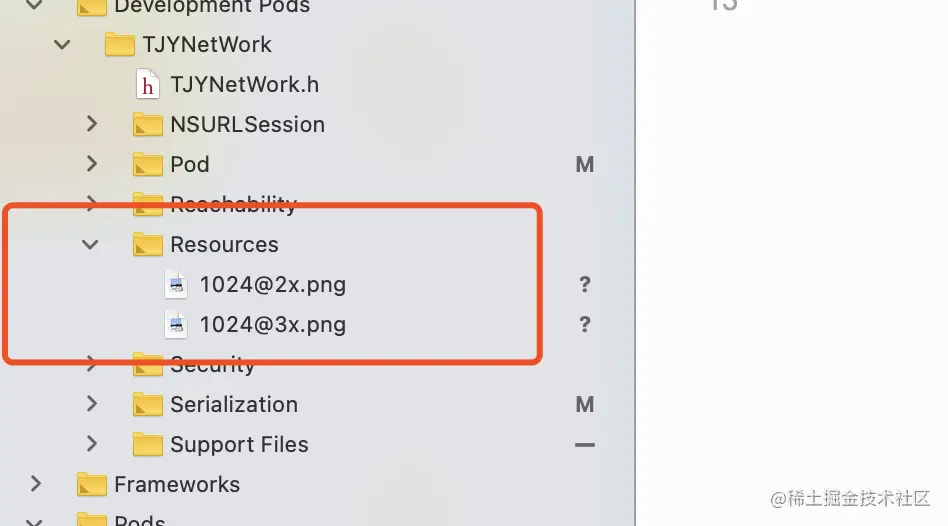This screenshot has height=526, width=948.
Task: Collapse the TJYNetWork group
Action: (63, 45)
